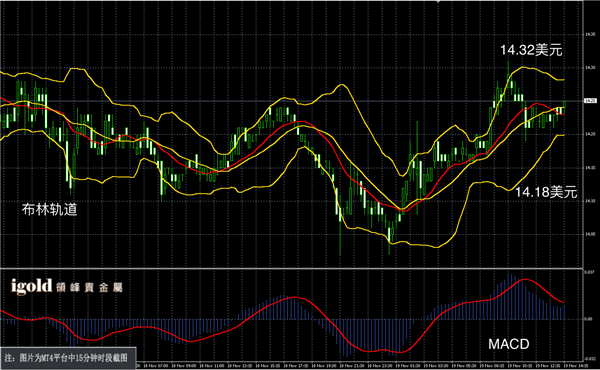Click the 14.35 level on the price axis
600x370 pixels.
(590, 34)
